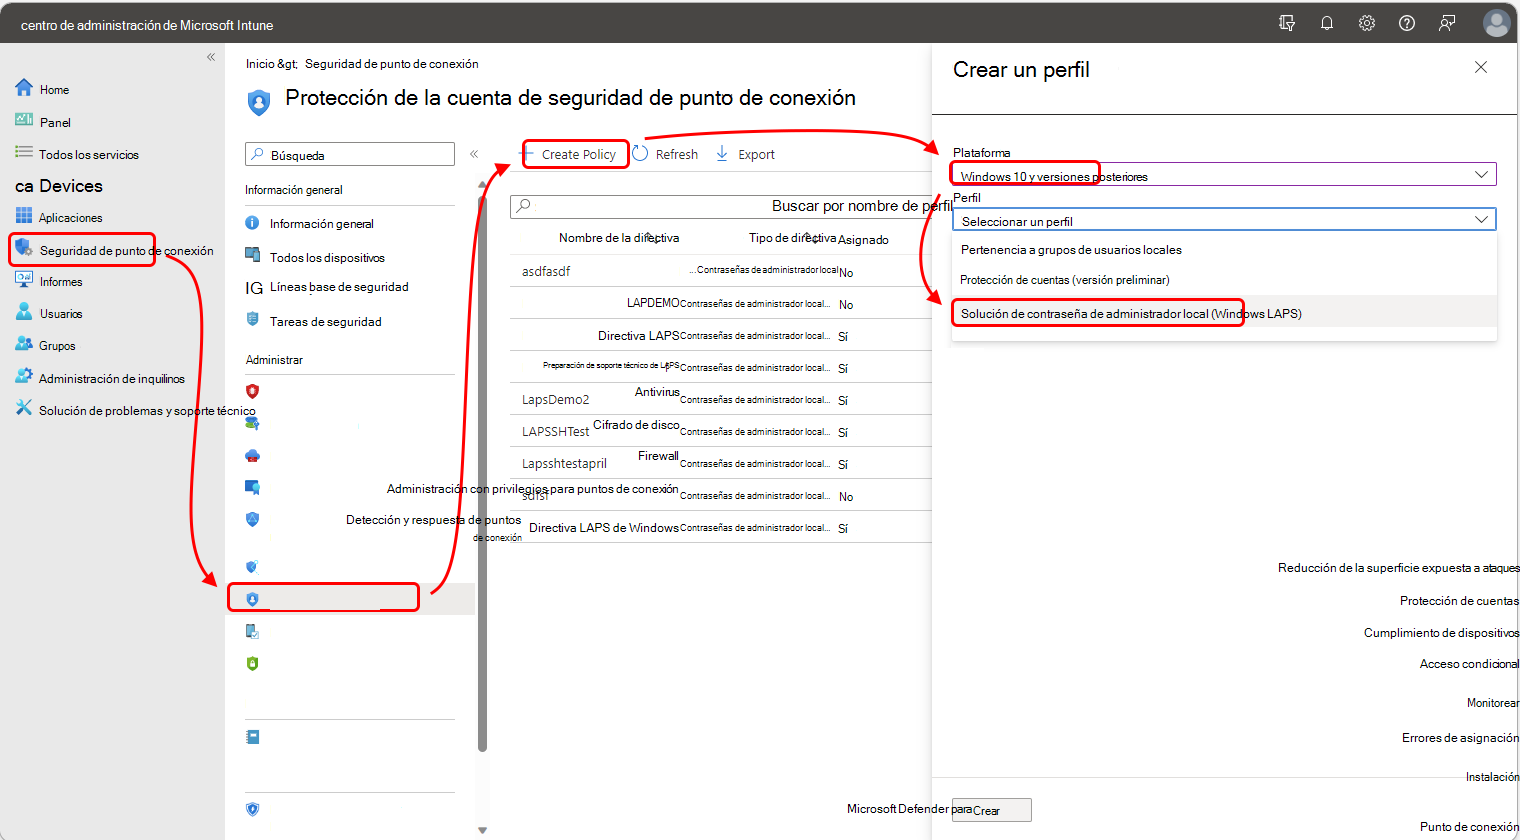Click the Administración de inquilinos gear icon
The height and width of the screenshot is (840, 1520).
pos(24,376)
